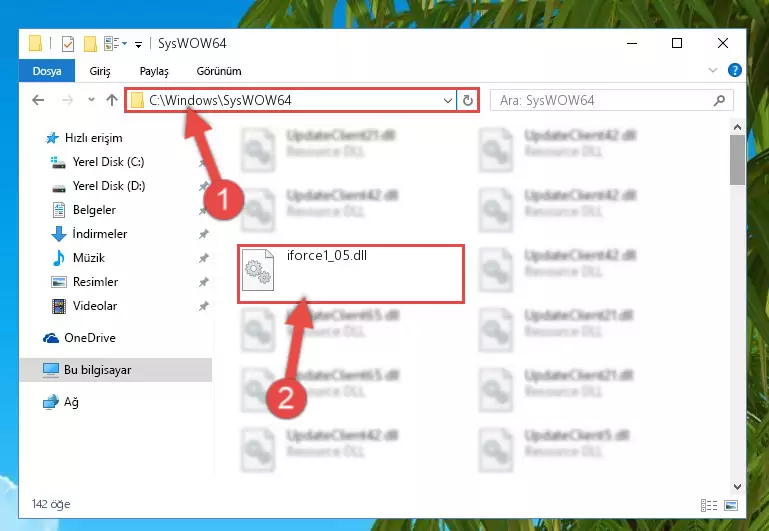This screenshot has width=769, height=531.
Task: Maximize the SysWOW64 window
Action: point(677,43)
